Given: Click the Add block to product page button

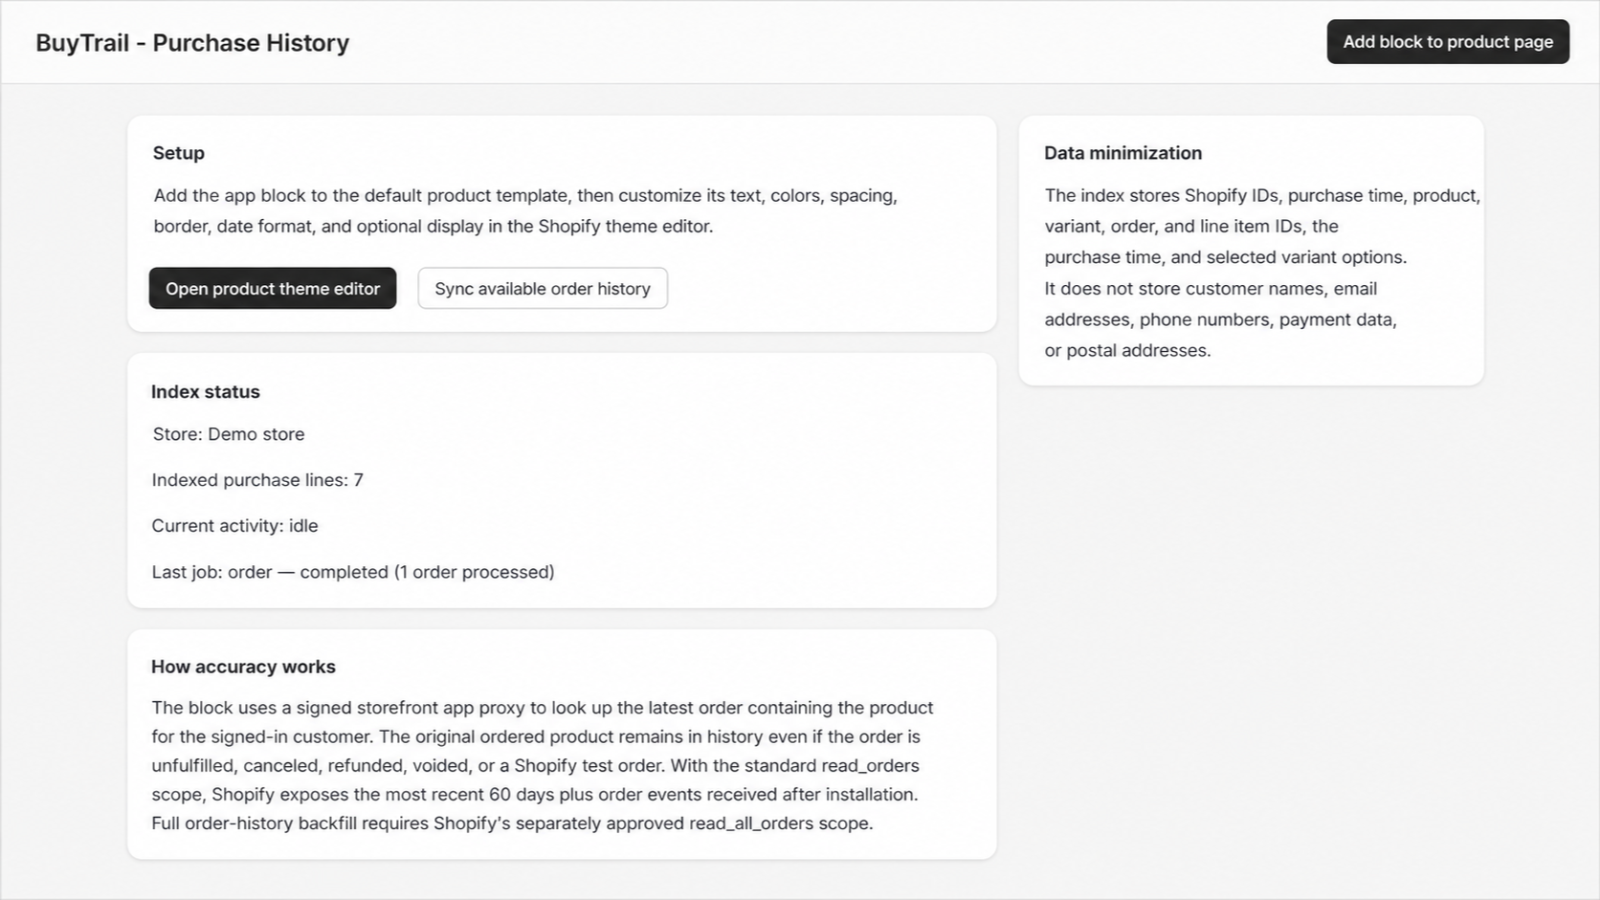Looking at the screenshot, I should tap(1448, 42).
